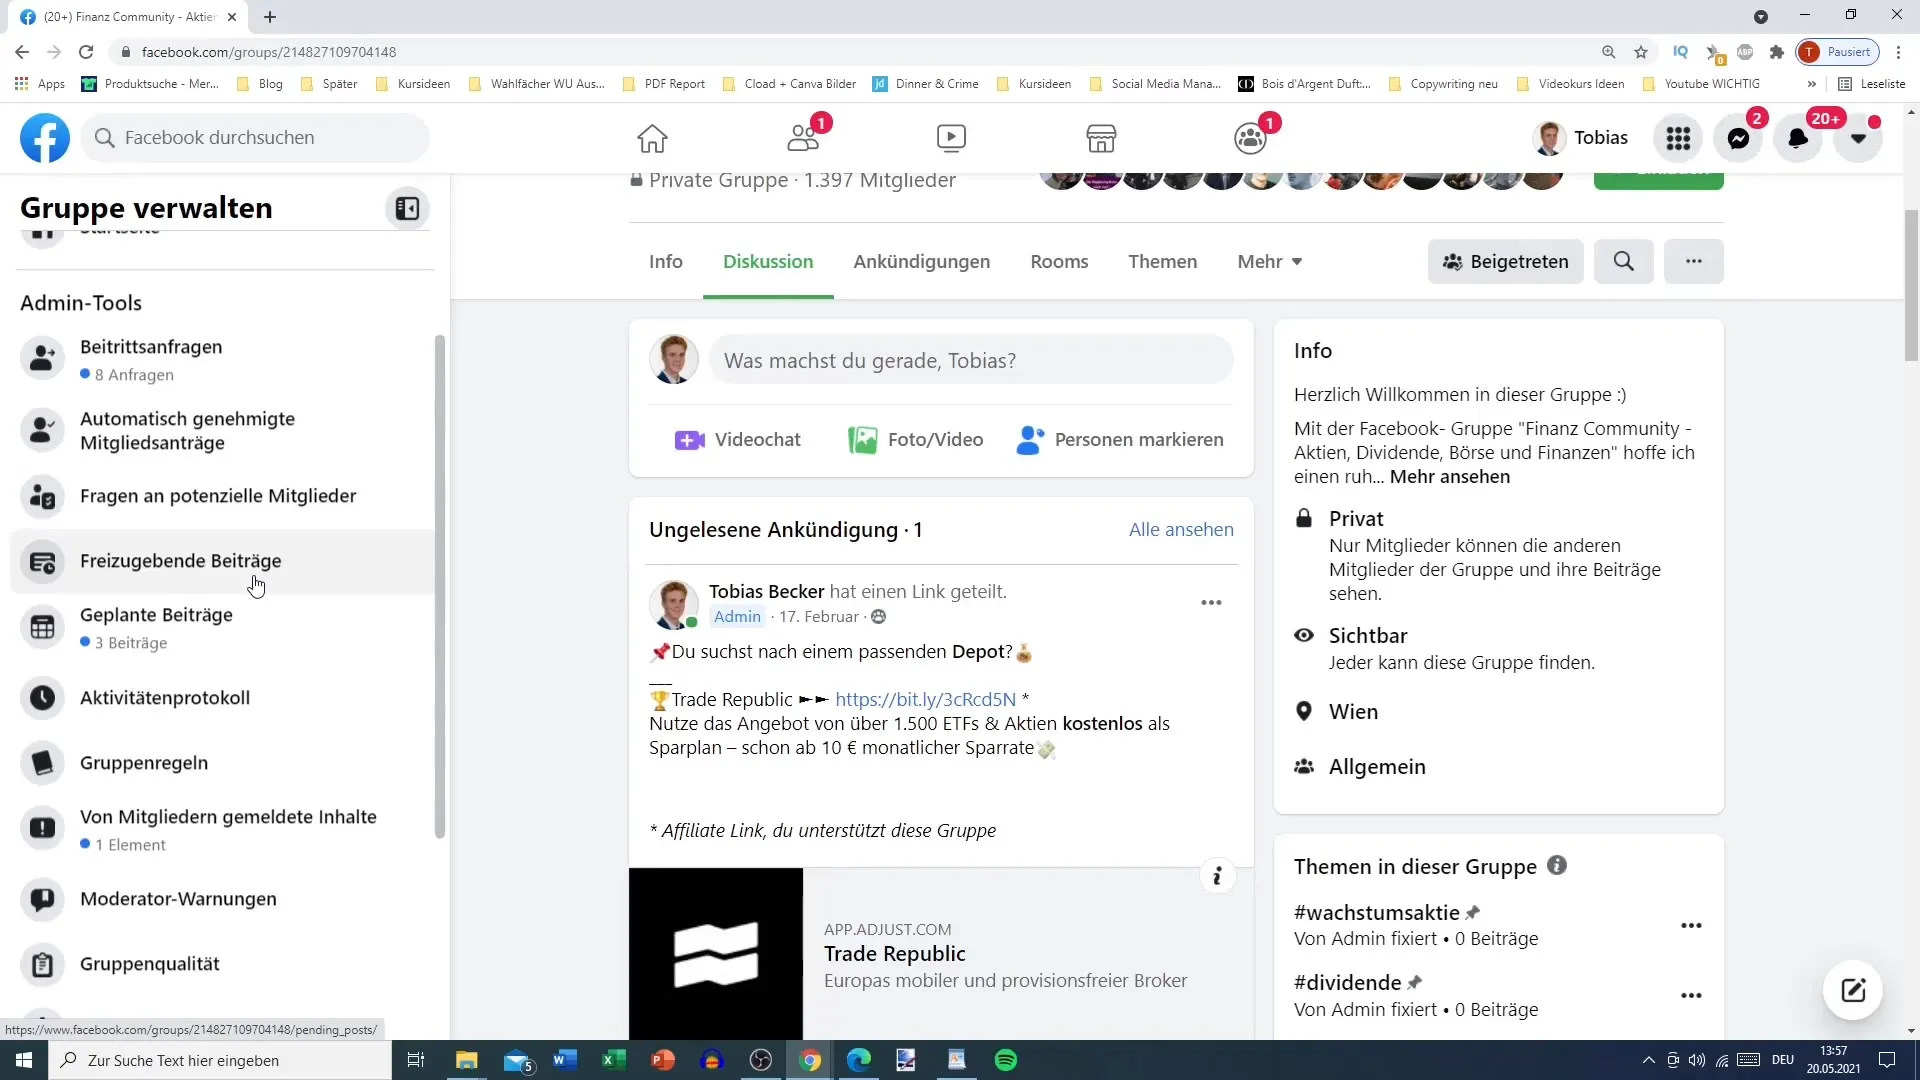Screen dimensions: 1920x1080
Task: Collapse the Gruppe verwalten sidebar panel icon
Action: pyautogui.click(x=407, y=208)
